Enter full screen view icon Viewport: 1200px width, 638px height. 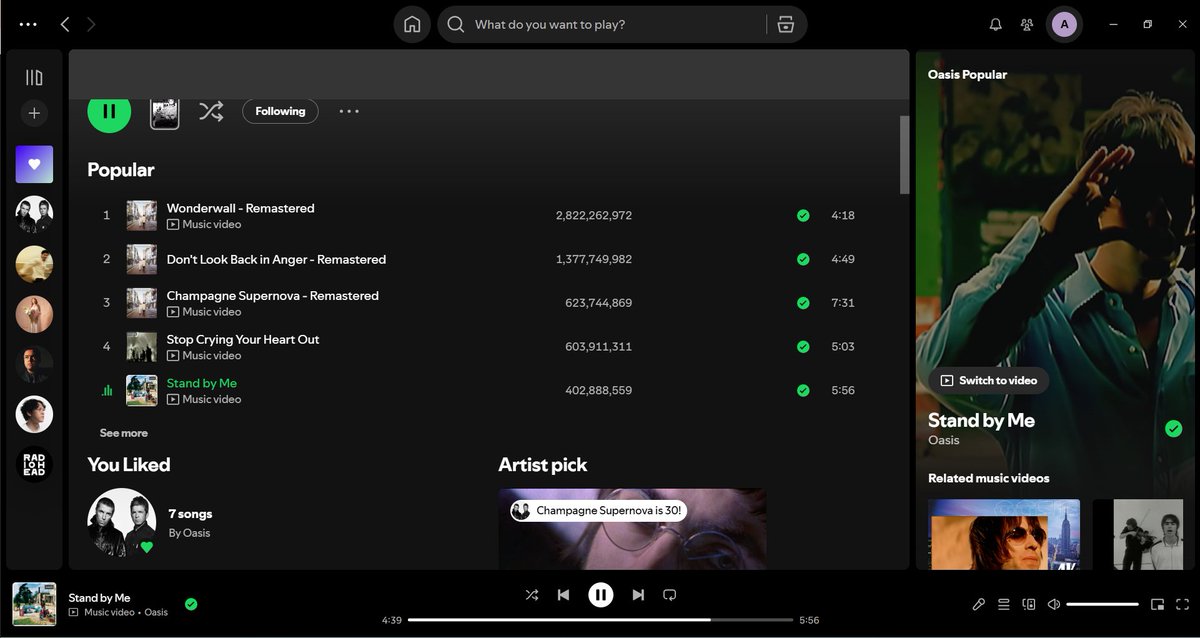point(1181,604)
